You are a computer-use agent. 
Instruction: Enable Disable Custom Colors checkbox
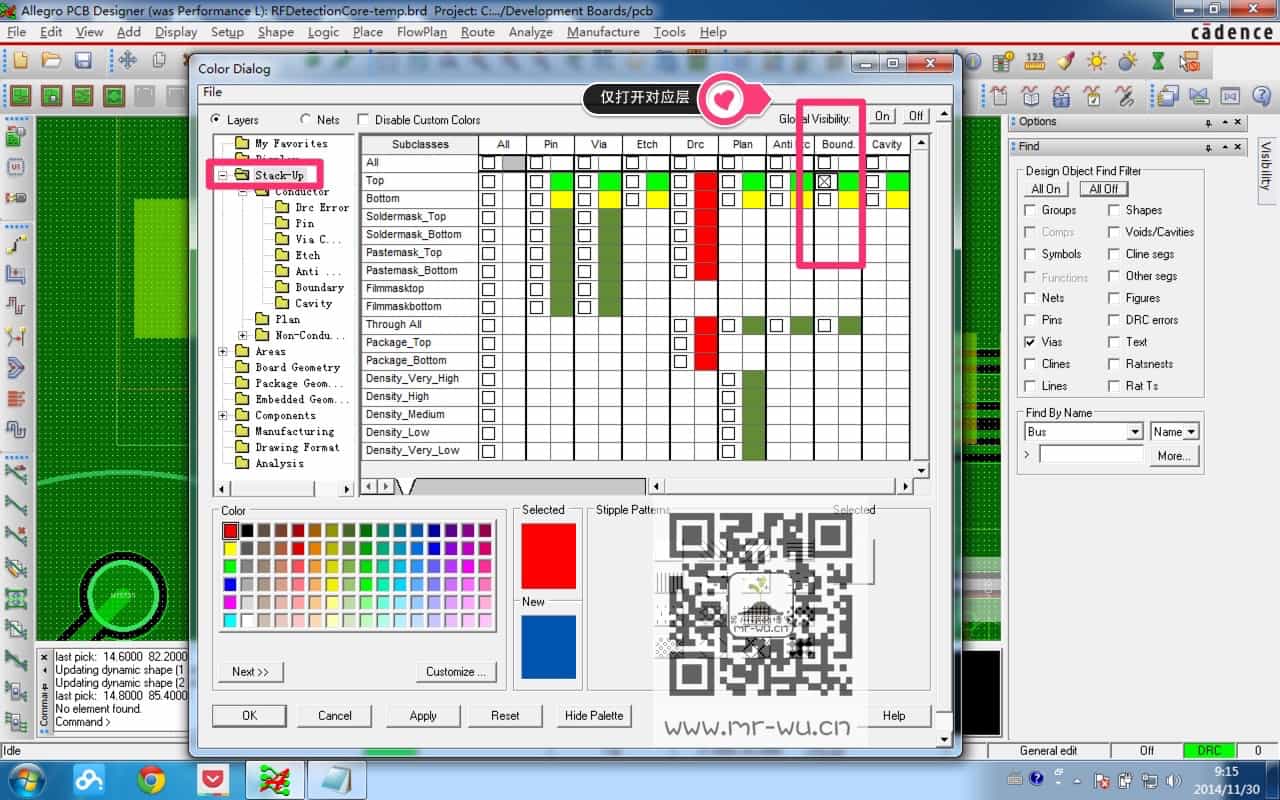point(363,119)
